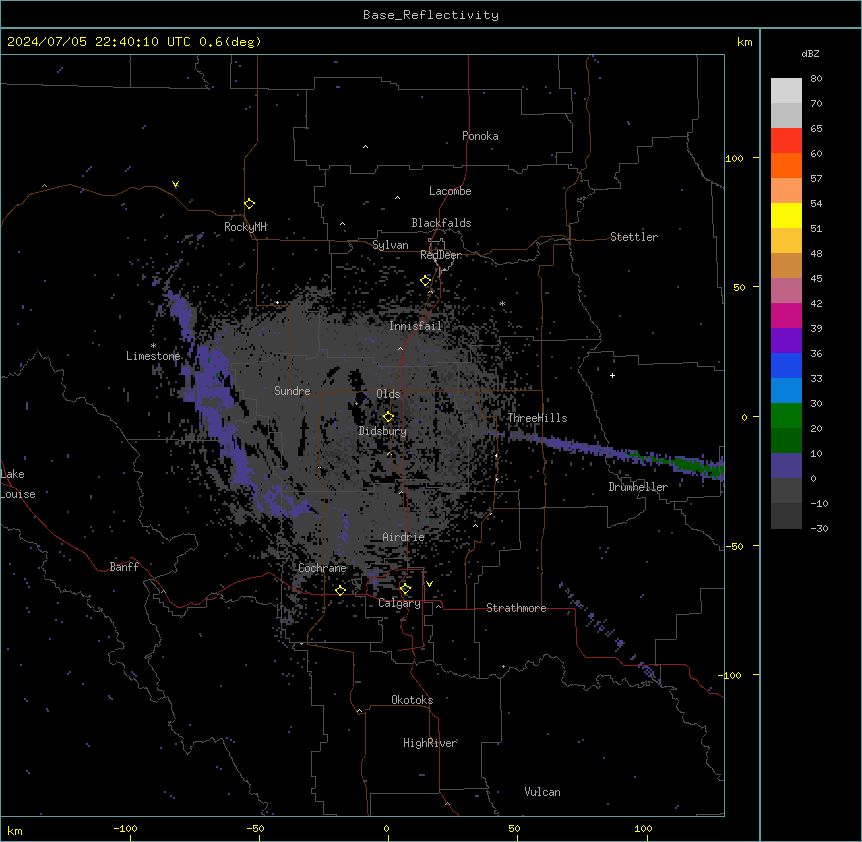Viewport: 862px width, 842px height.
Task: Click the Ponoka town label
Action: click(x=480, y=136)
